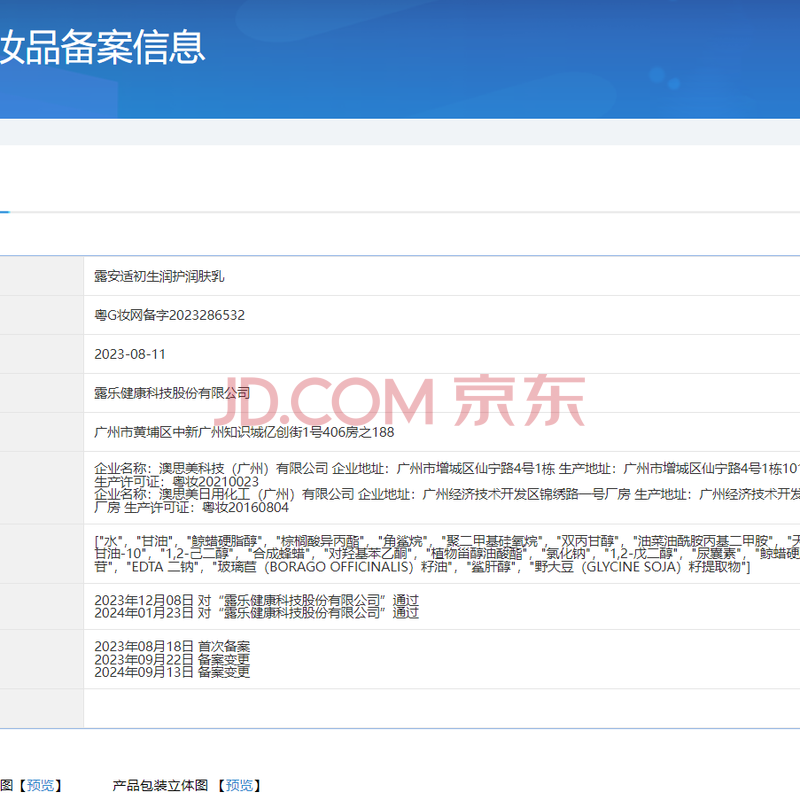The width and height of the screenshot is (800, 800).
Task: Select the company name 露乐健康科技股份有限公司
Action: click(x=172, y=393)
